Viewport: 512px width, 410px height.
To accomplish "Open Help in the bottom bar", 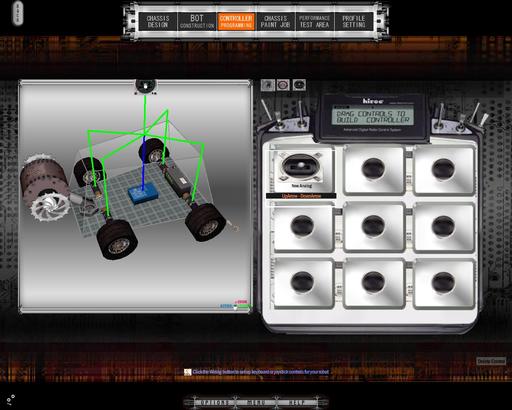I will pyautogui.click(x=296, y=403).
